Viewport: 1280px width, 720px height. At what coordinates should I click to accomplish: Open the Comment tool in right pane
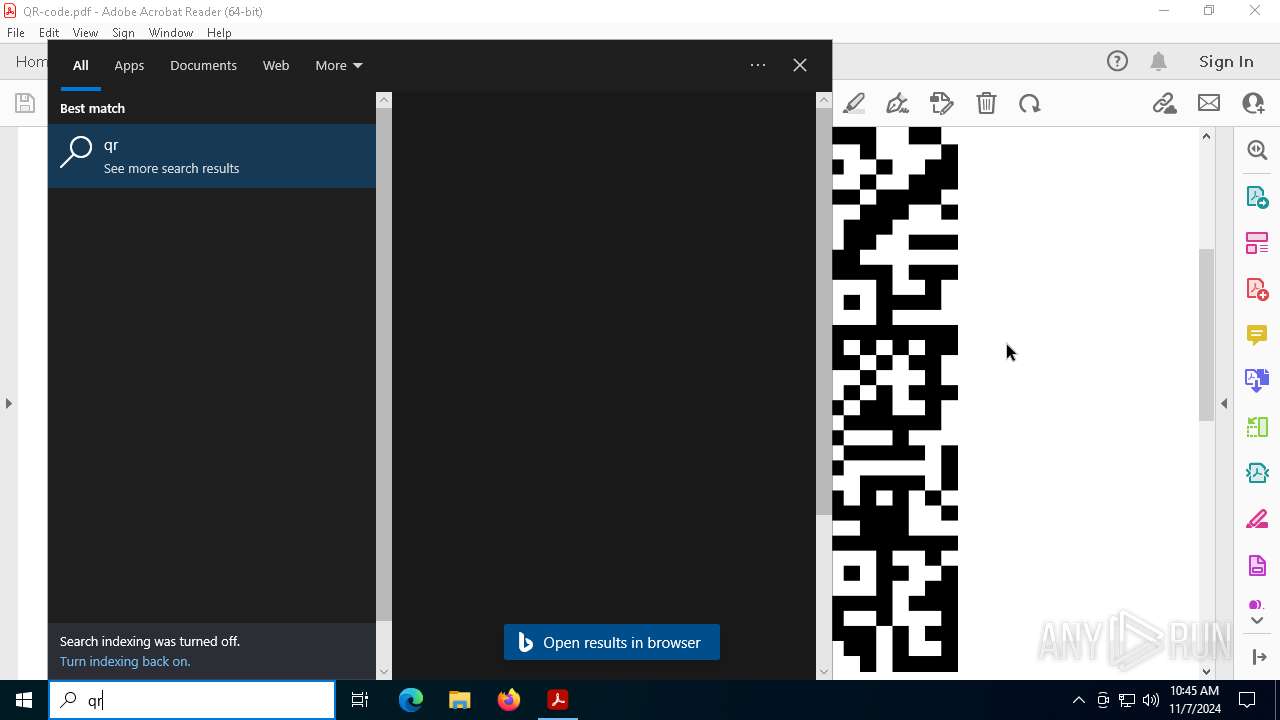pyautogui.click(x=1257, y=334)
